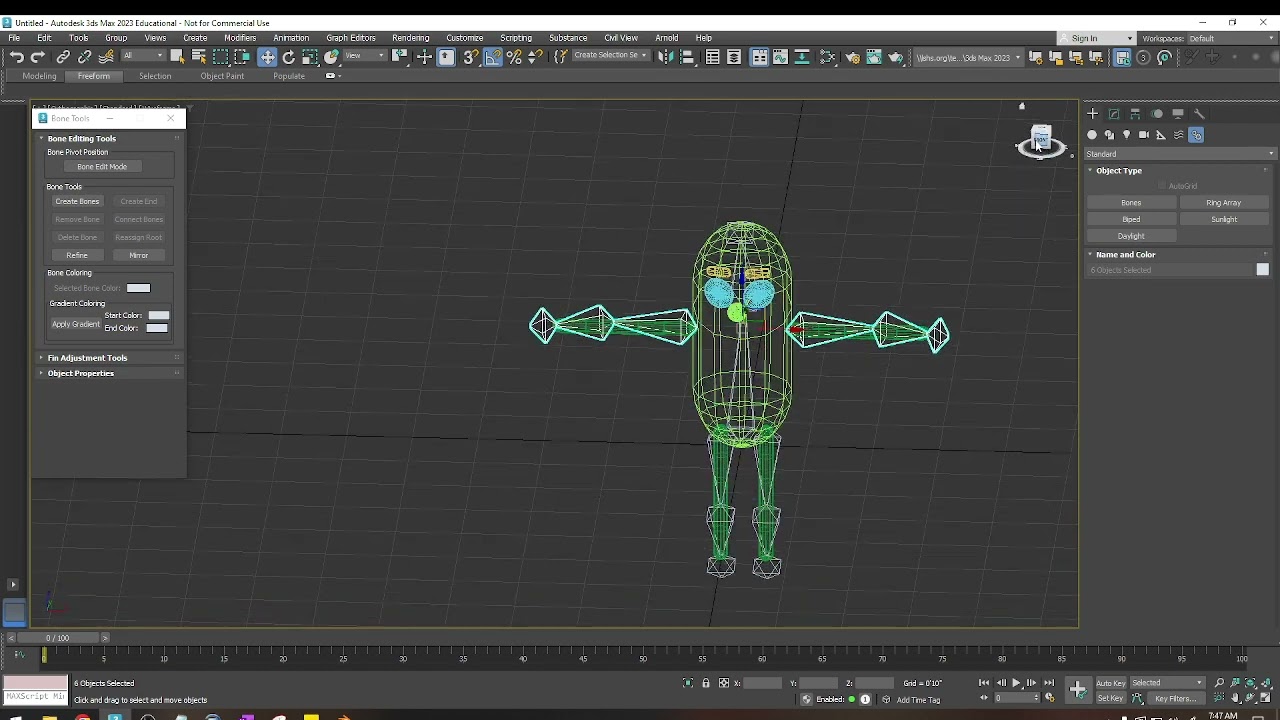Toggle the Auto Key button
The width and height of the screenshot is (1280, 720).
pyautogui.click(x=1111, y=683)
